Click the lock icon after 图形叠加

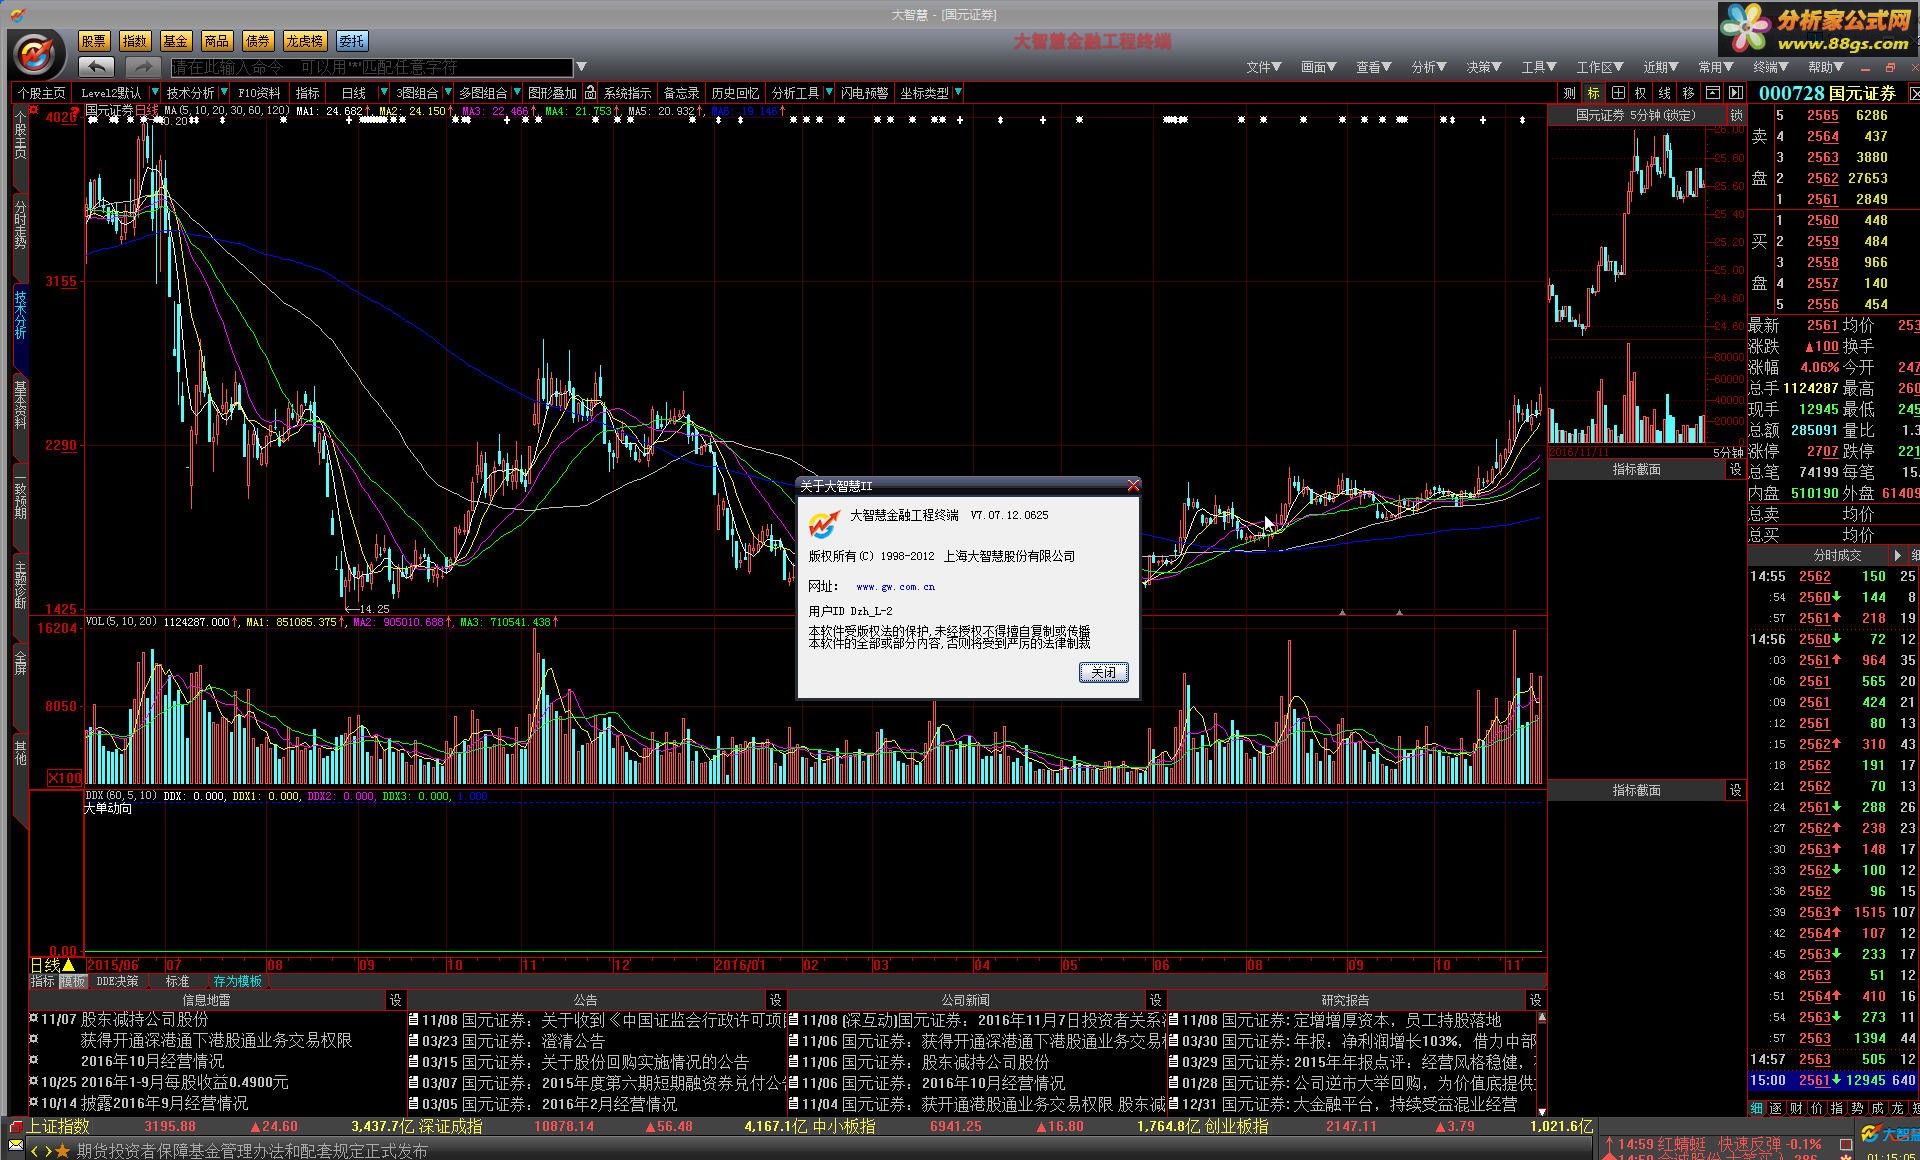591,93
